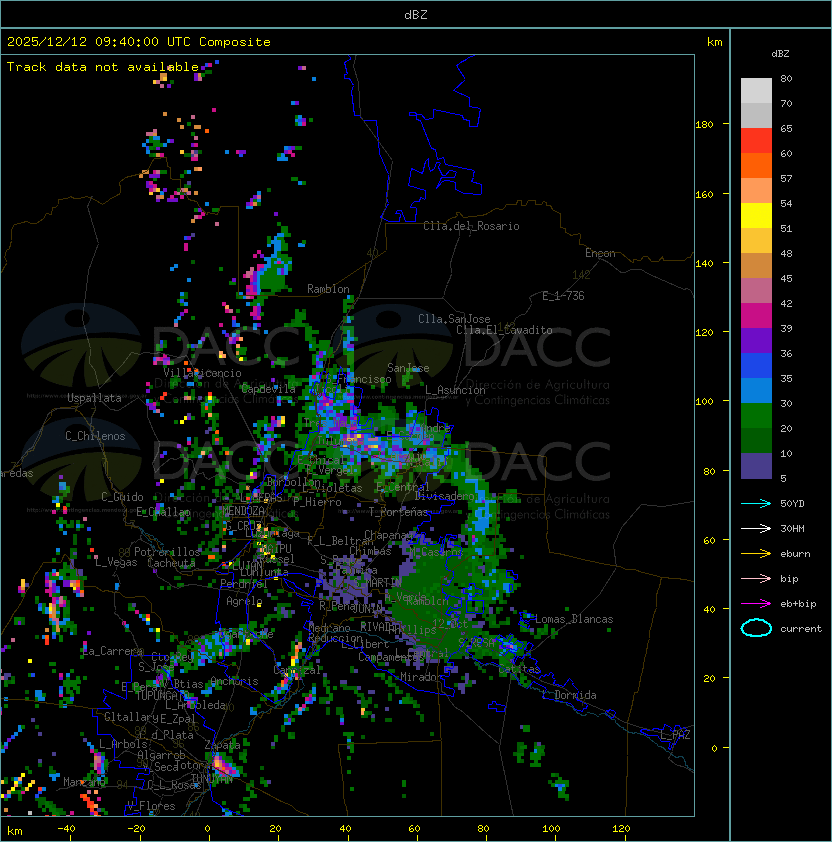Screen dimensions: 832x842
Task: Click 'Track data not available' message
Action: 103,67
